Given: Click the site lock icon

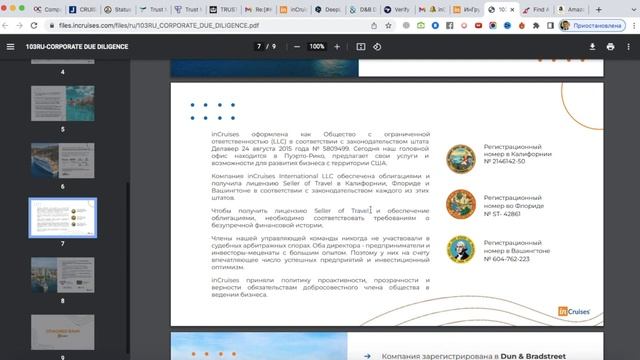Looking at the screenshot, I should pyautogui.click(x=51, y=25).
